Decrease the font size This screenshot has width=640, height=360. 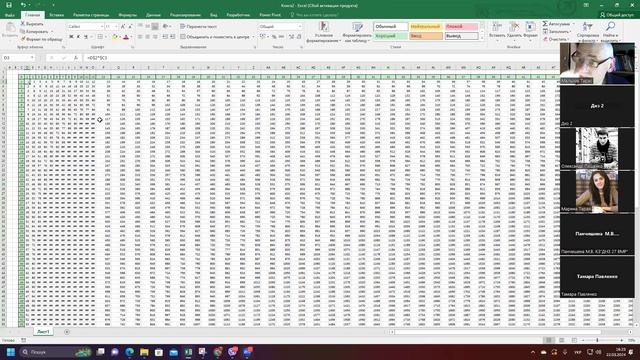click(x=130, y=27)
